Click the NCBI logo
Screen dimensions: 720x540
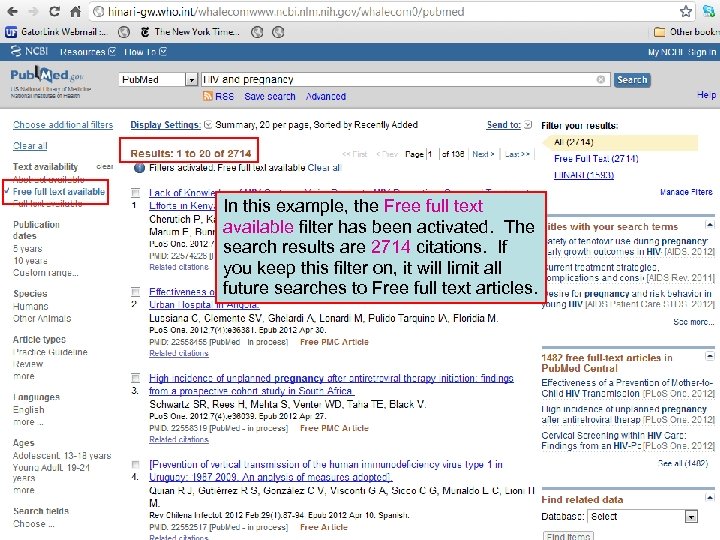29,51
